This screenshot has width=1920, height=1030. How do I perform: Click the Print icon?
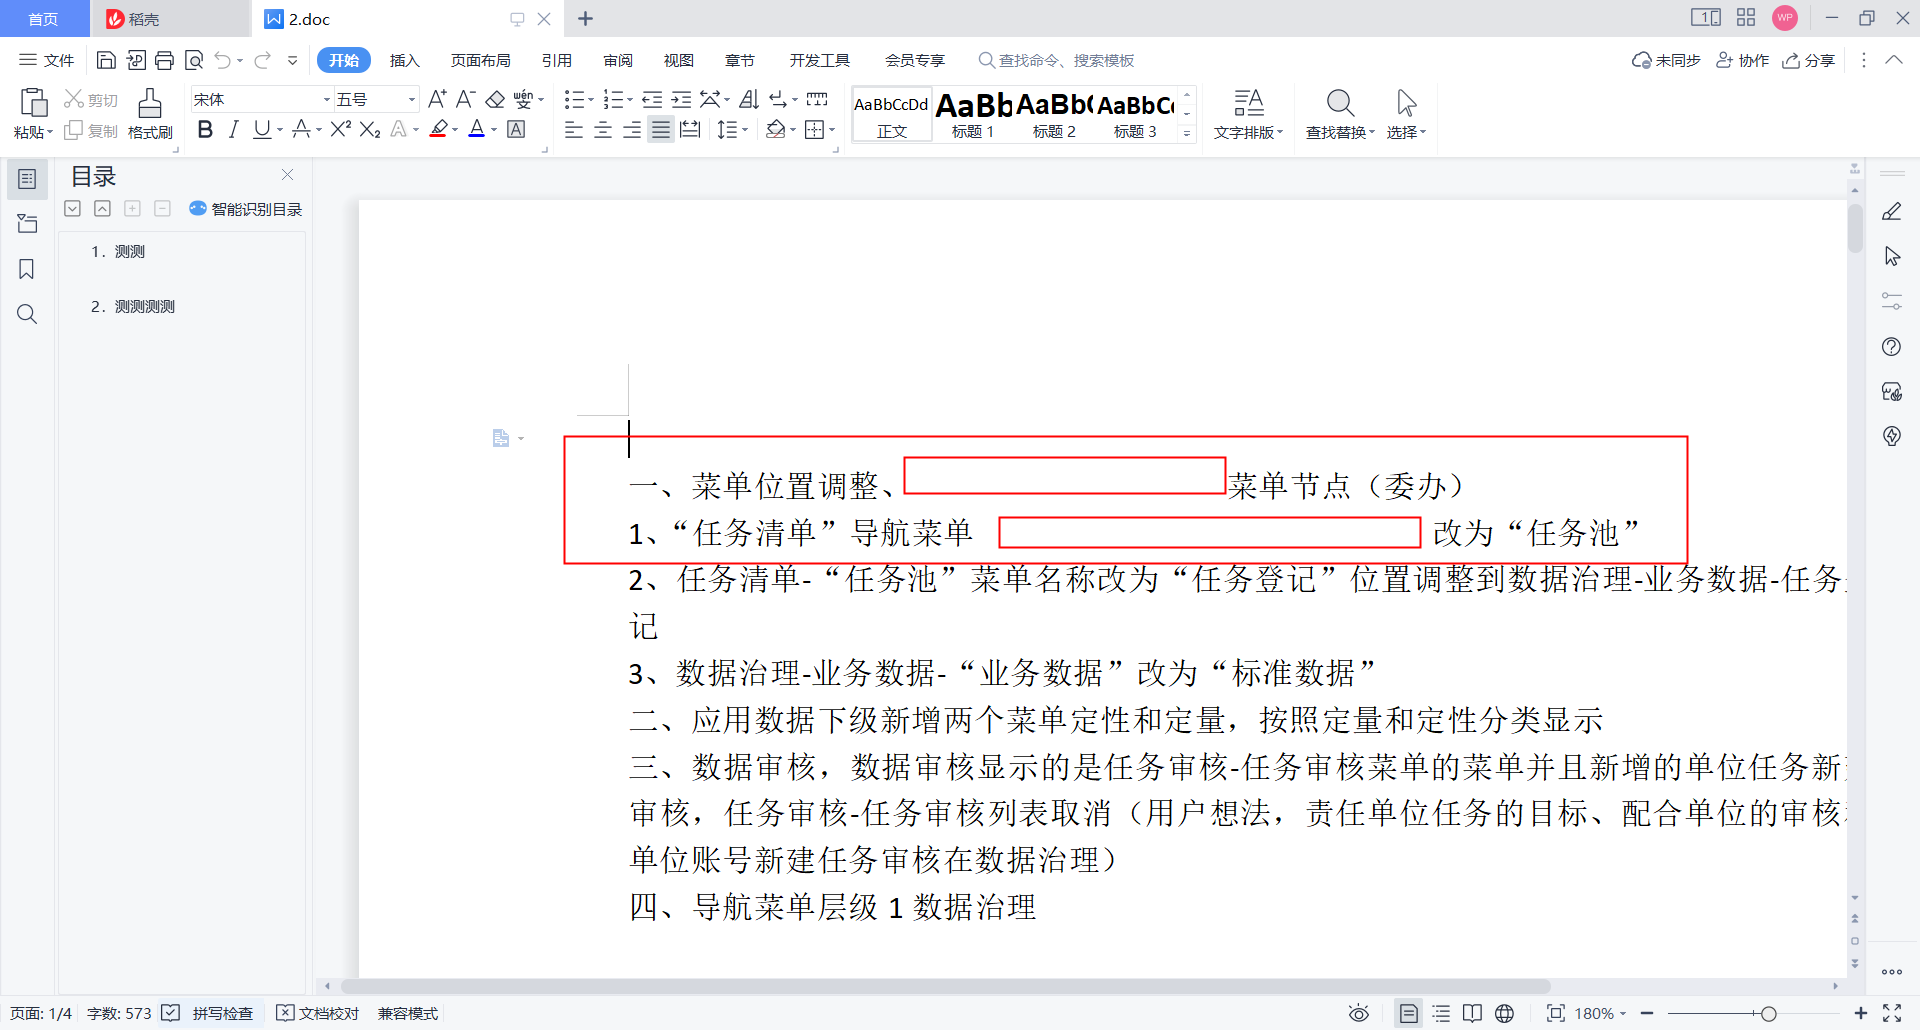click(165, 60)
